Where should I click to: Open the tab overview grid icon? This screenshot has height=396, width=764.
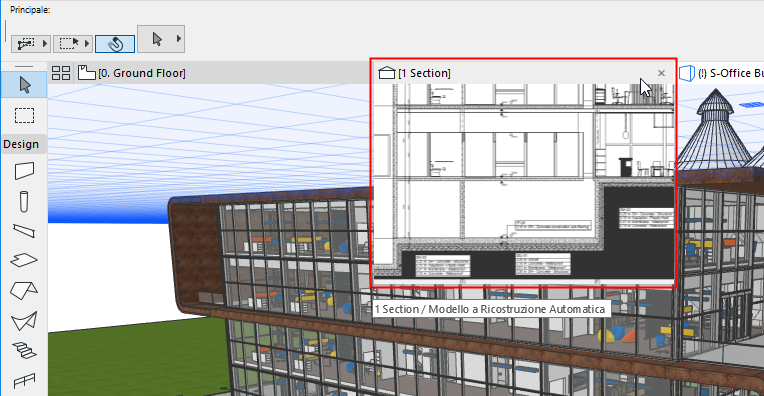[x=61, y=73]
